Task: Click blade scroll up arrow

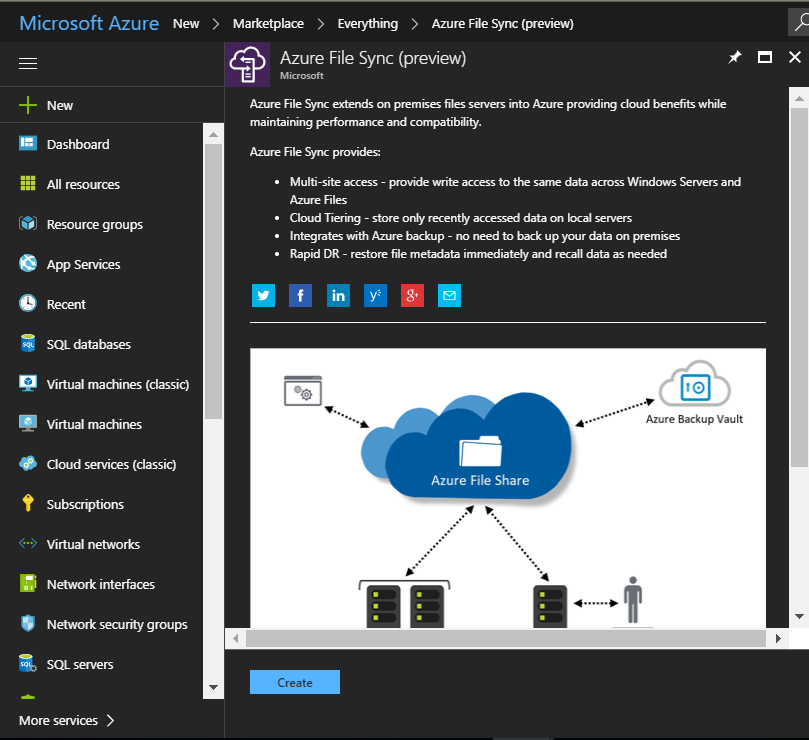Action: (x=799, y=98)
